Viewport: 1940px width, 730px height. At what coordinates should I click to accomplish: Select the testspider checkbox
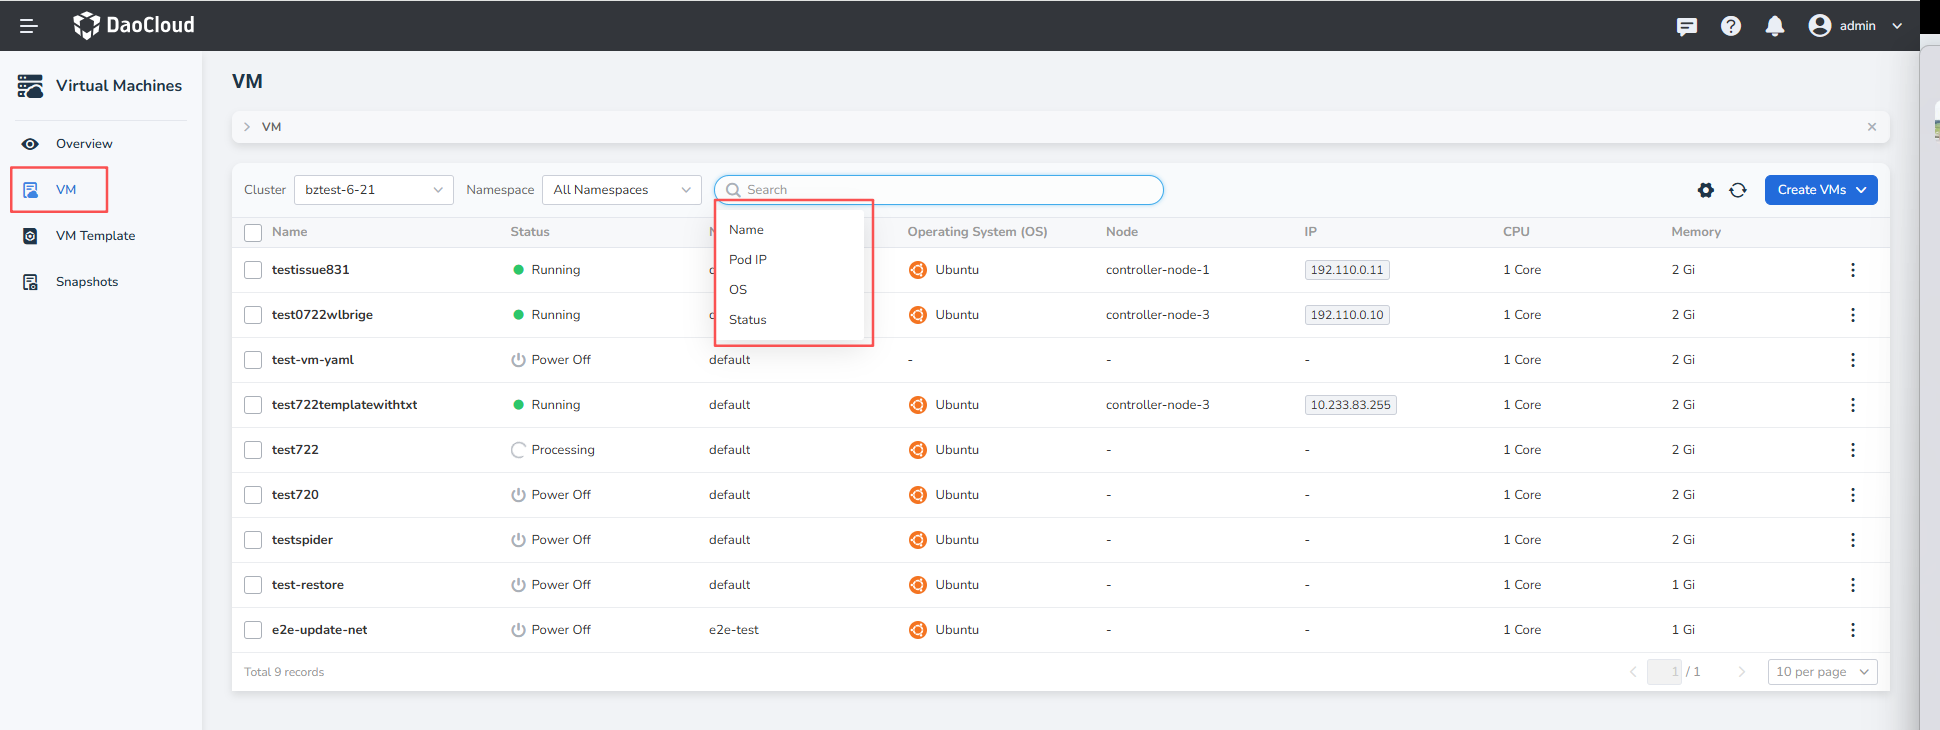(253, 540)
